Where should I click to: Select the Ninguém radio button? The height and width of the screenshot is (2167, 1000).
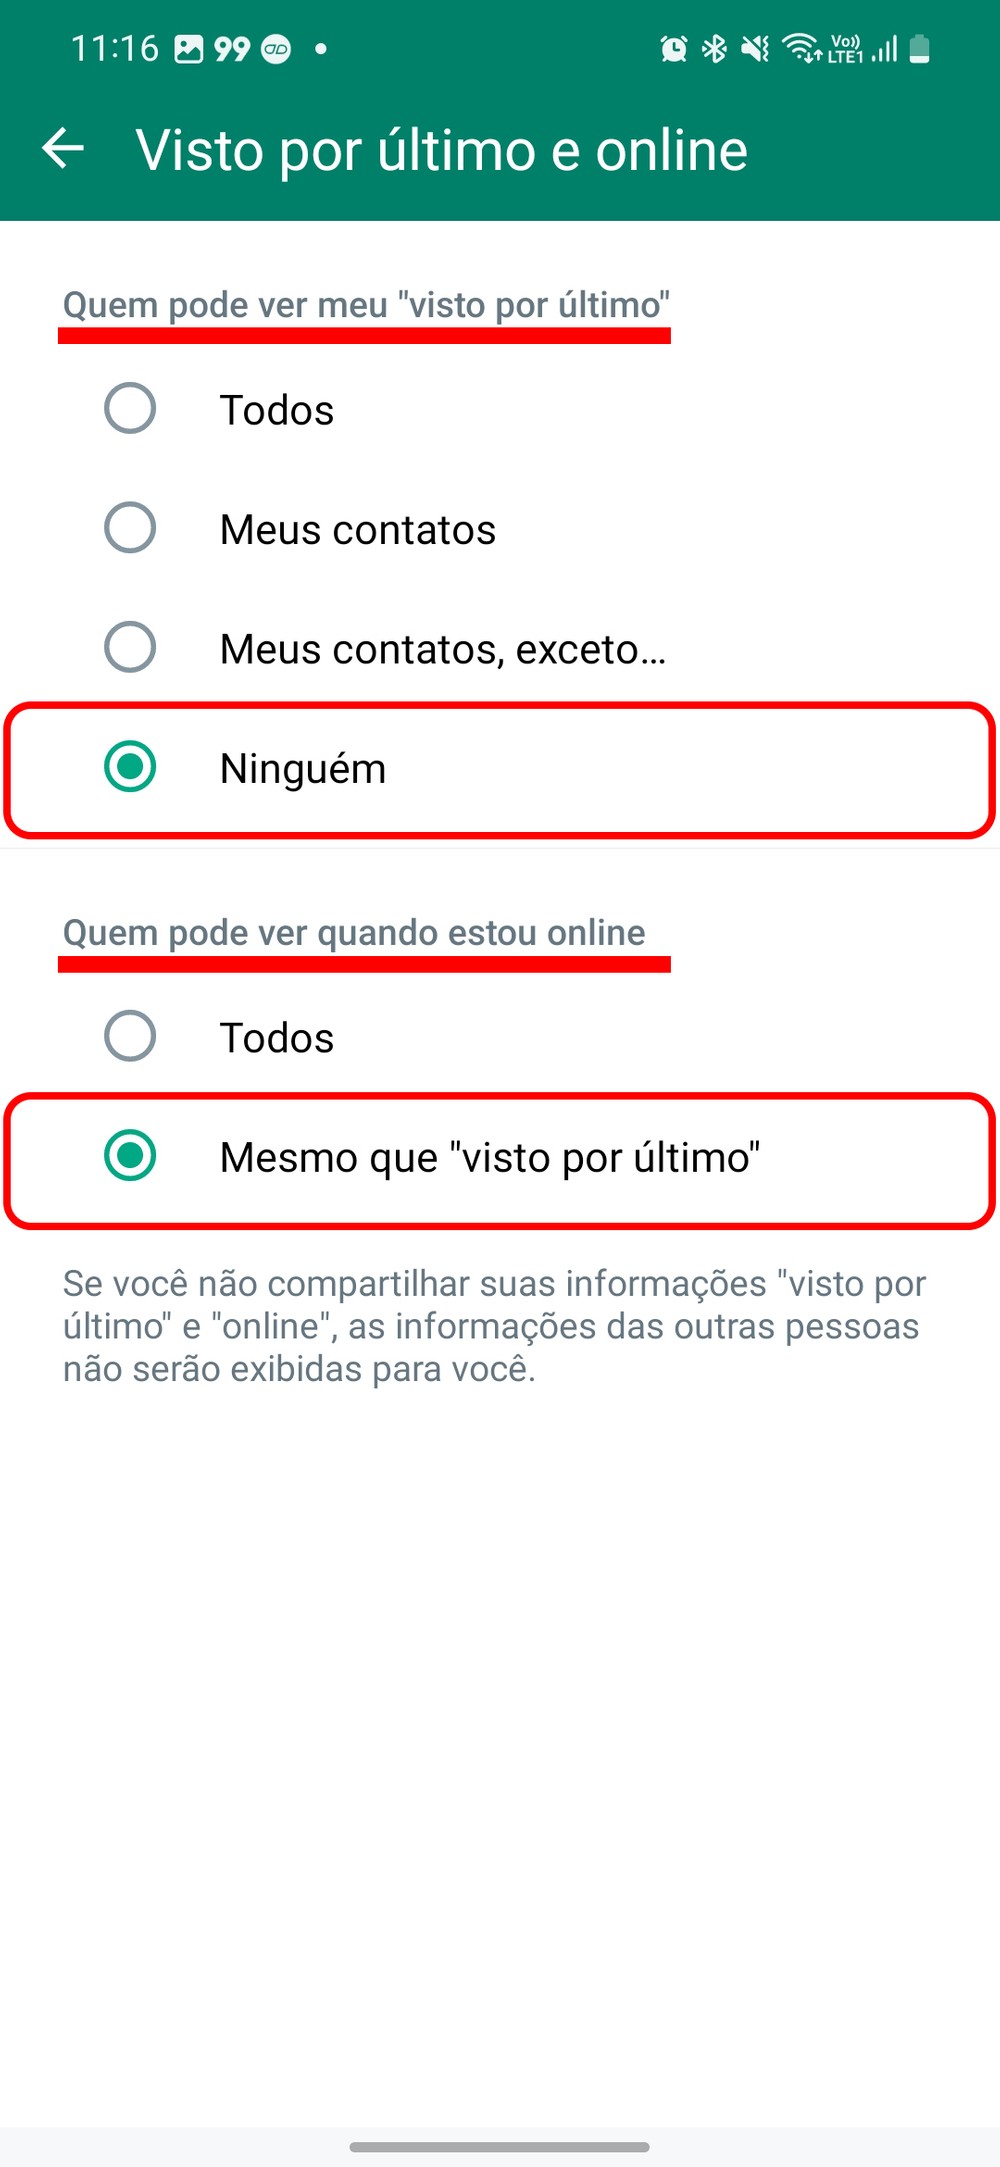pyautogui.click(x=130, y=767)
